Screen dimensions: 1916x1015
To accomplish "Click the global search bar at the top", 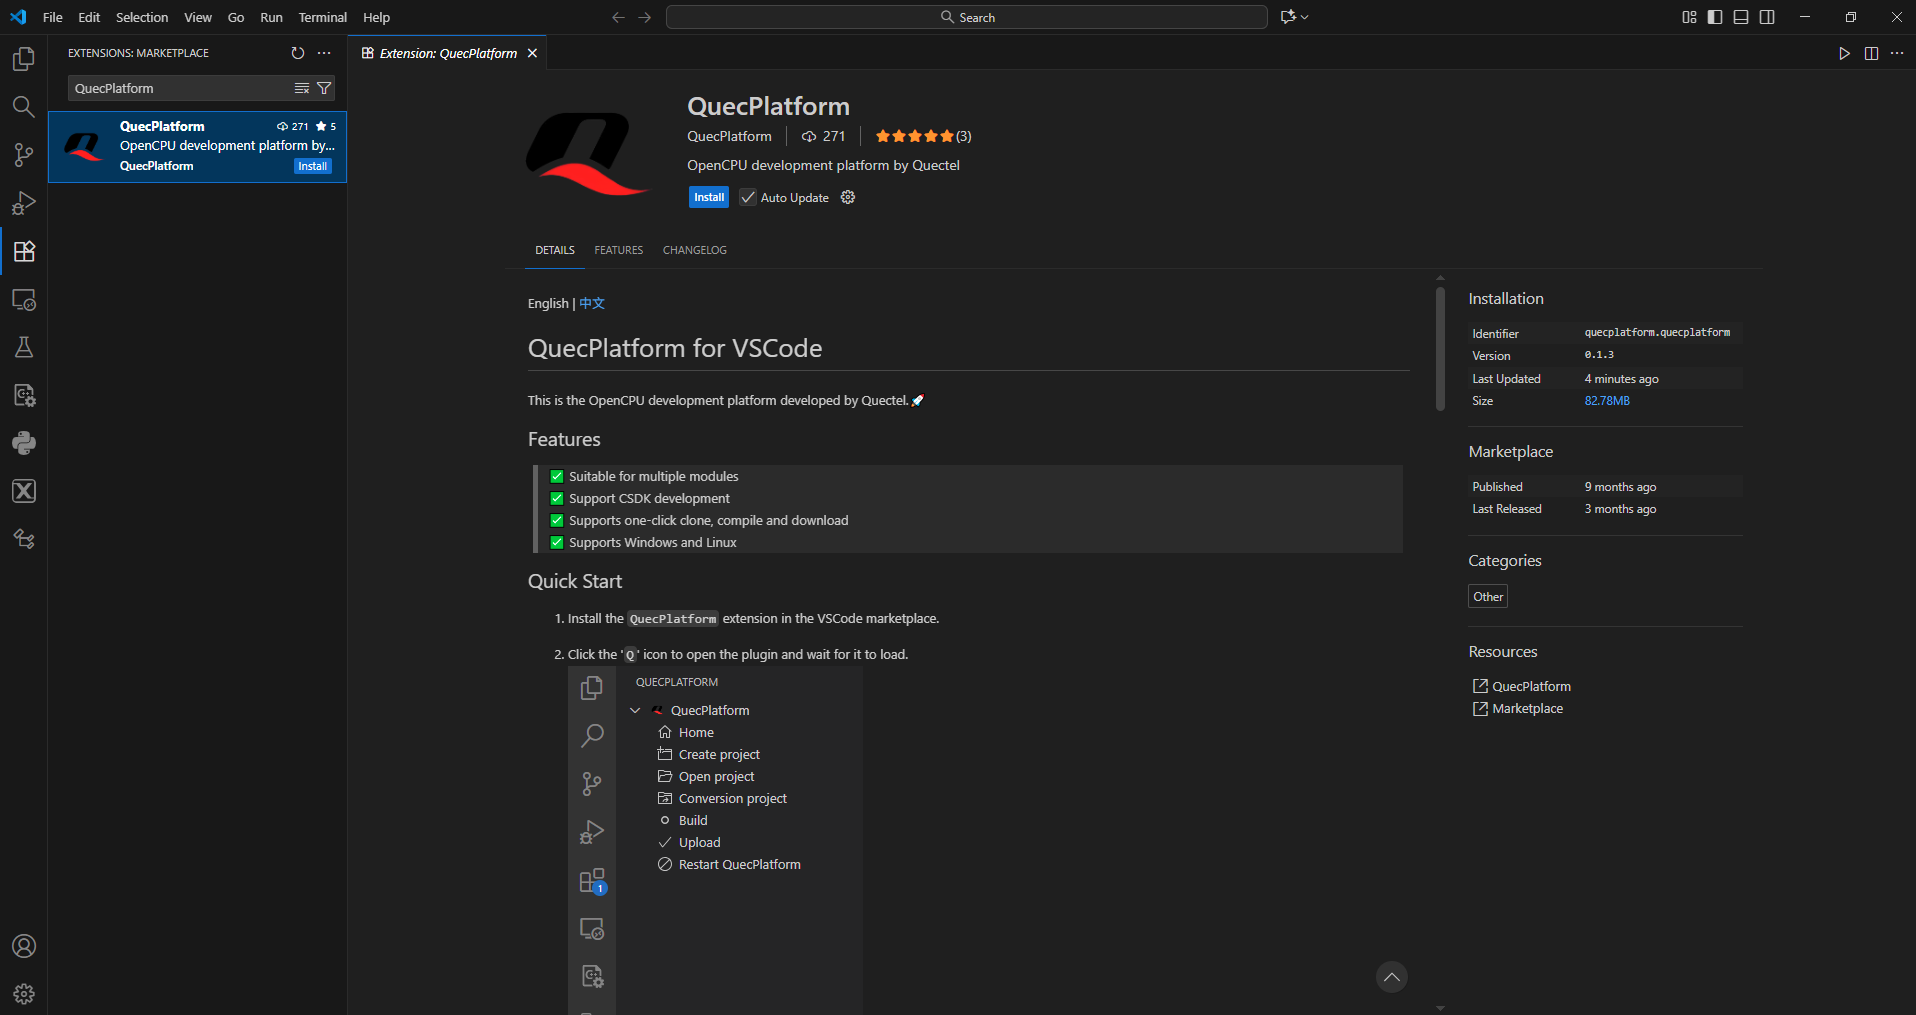I will (965, 17).
